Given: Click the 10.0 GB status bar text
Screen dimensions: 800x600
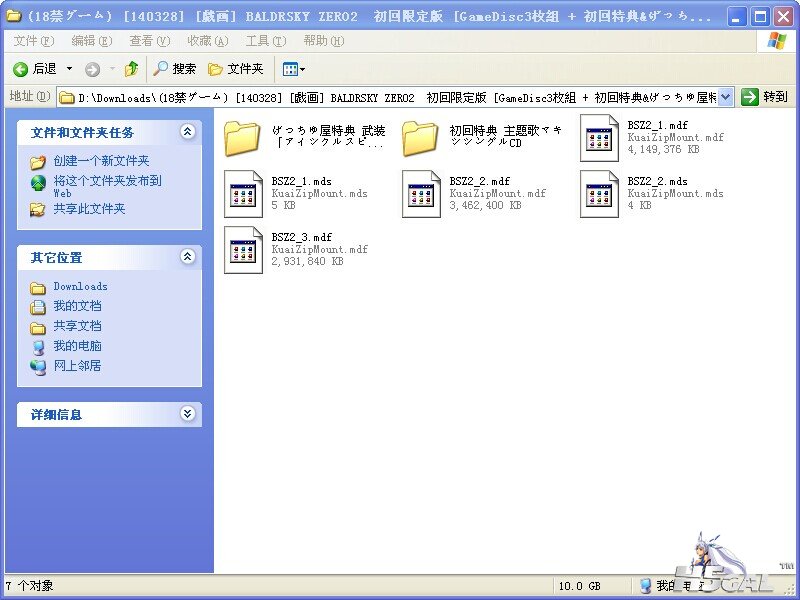Looking at the screenshot, I should (x=580, y=586).
